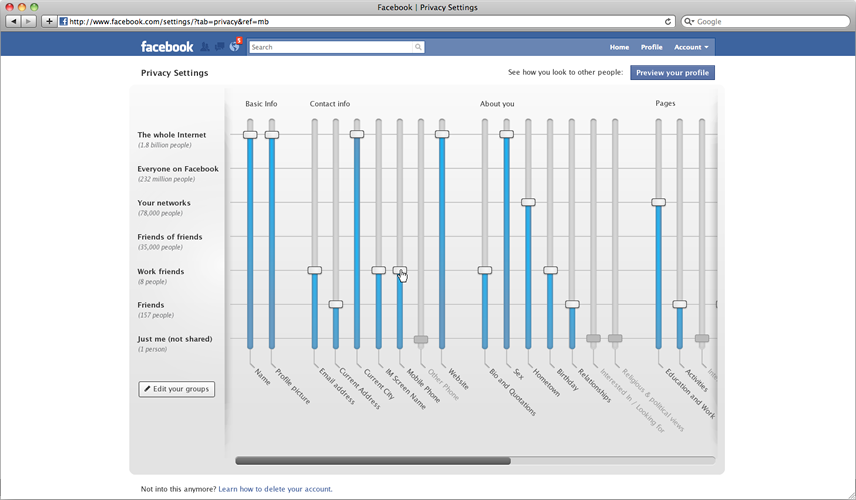
Task: Click the Current City slider handle
Action: (357, 134)
